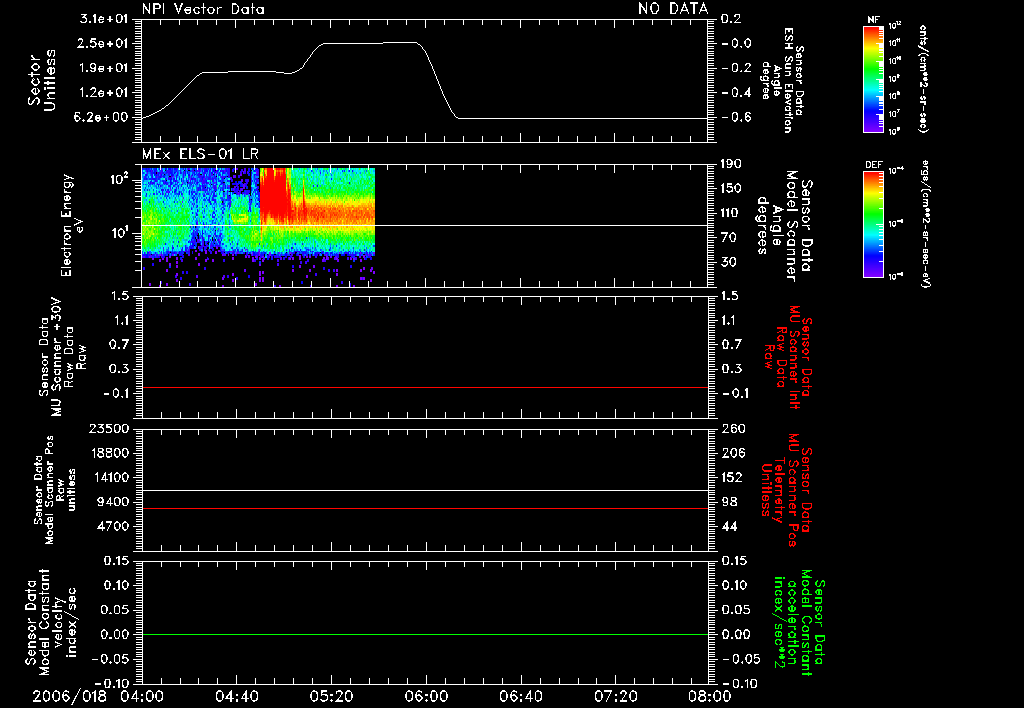
Task: Click the 08:00 end time label
Action: pos(709,696)
